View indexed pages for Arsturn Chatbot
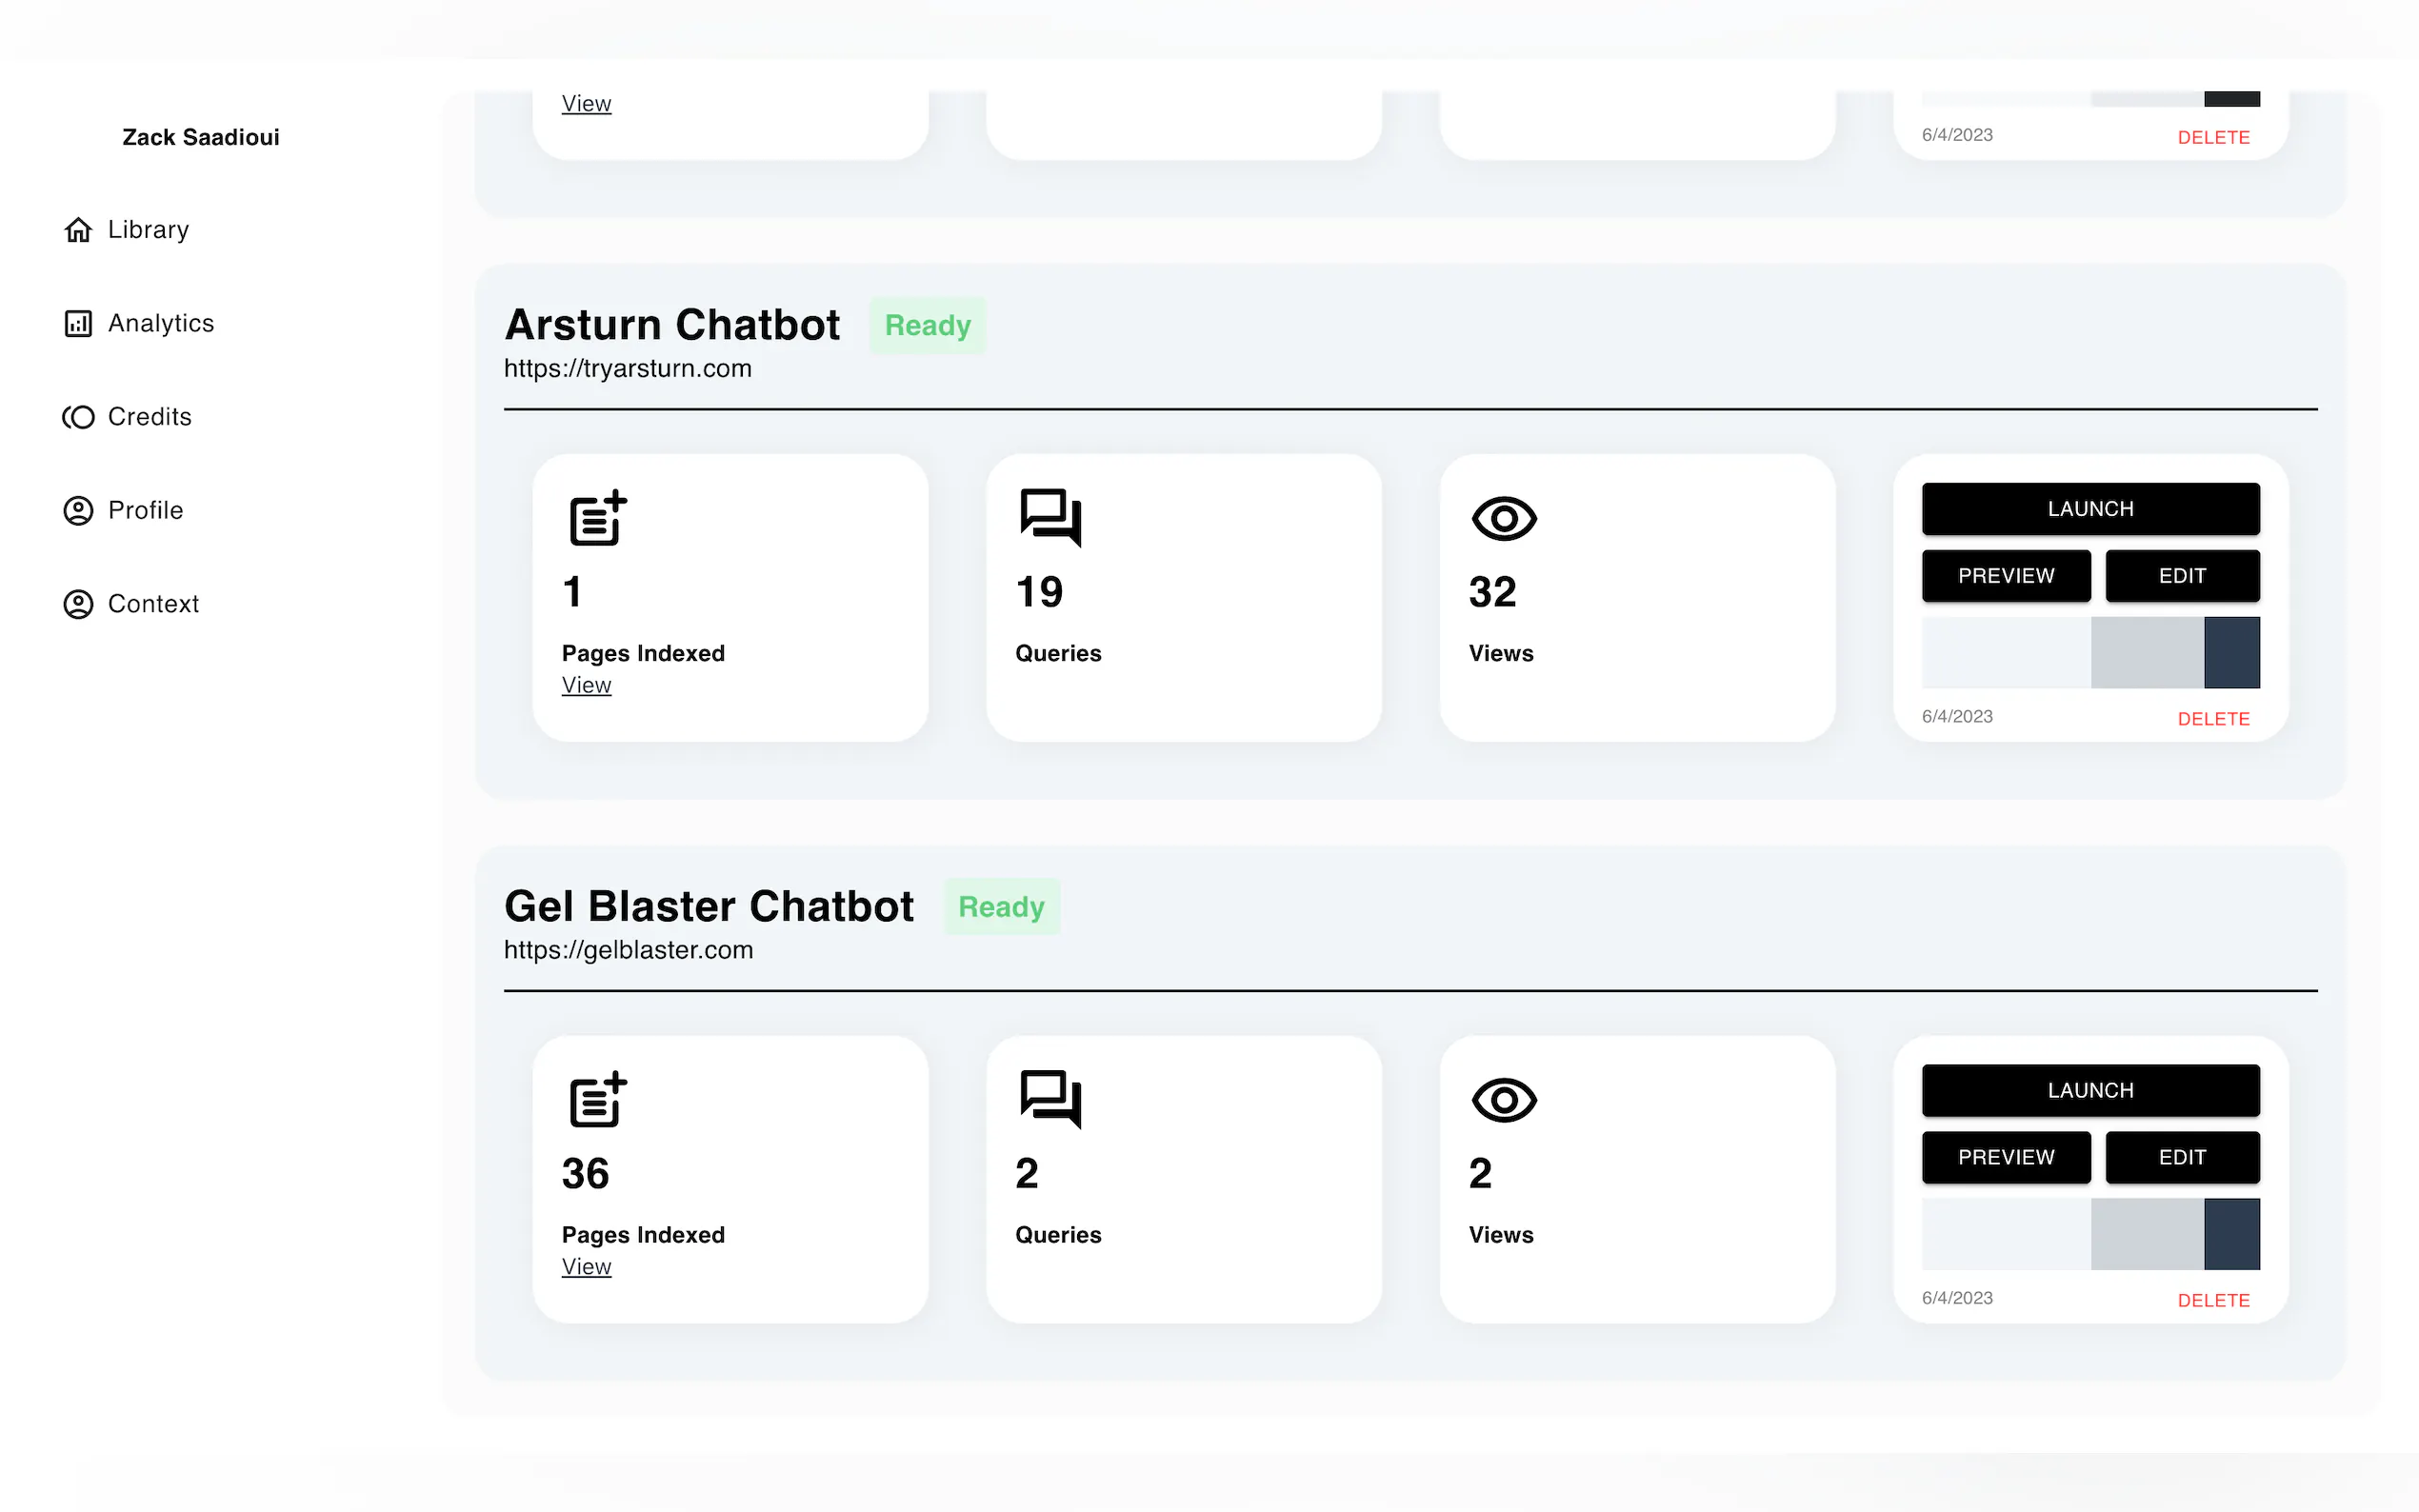The image size is (2419, 1512). click(x=586, y=685)
